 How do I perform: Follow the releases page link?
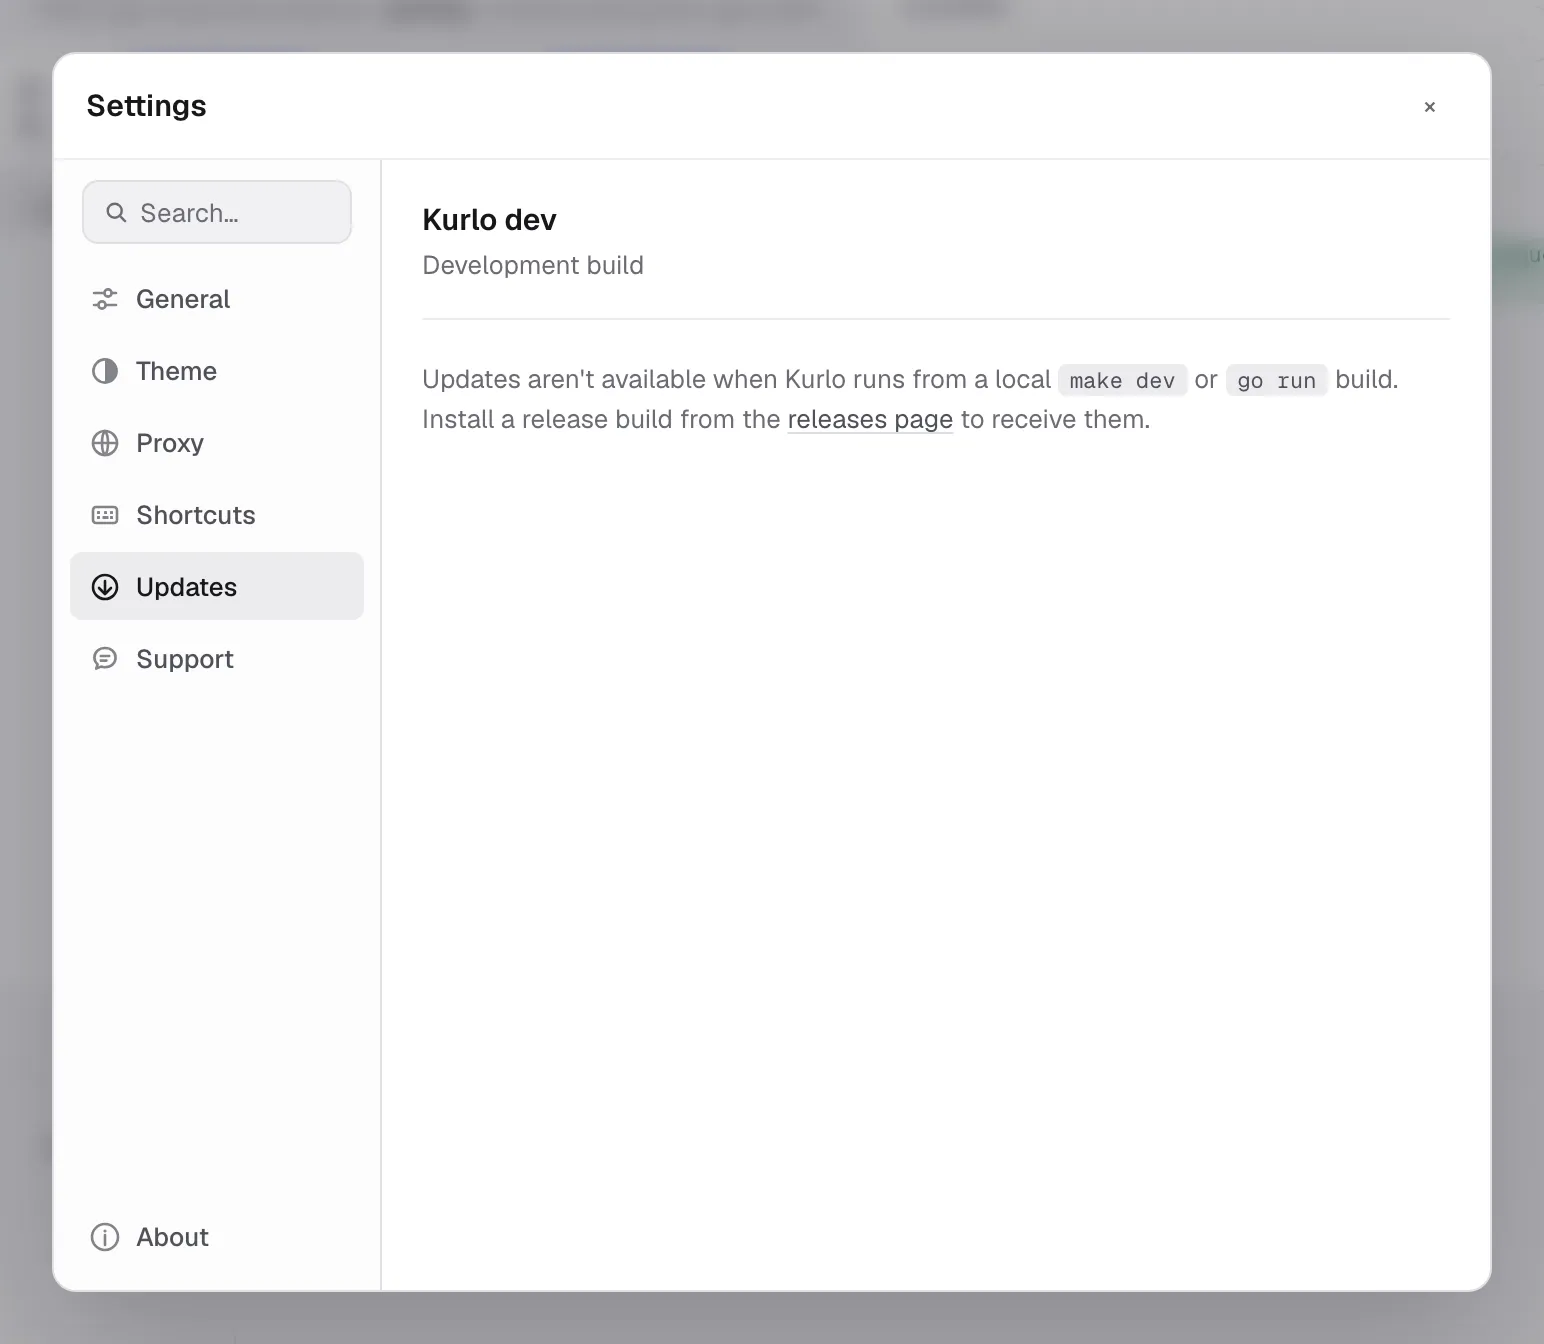(870, 419)
